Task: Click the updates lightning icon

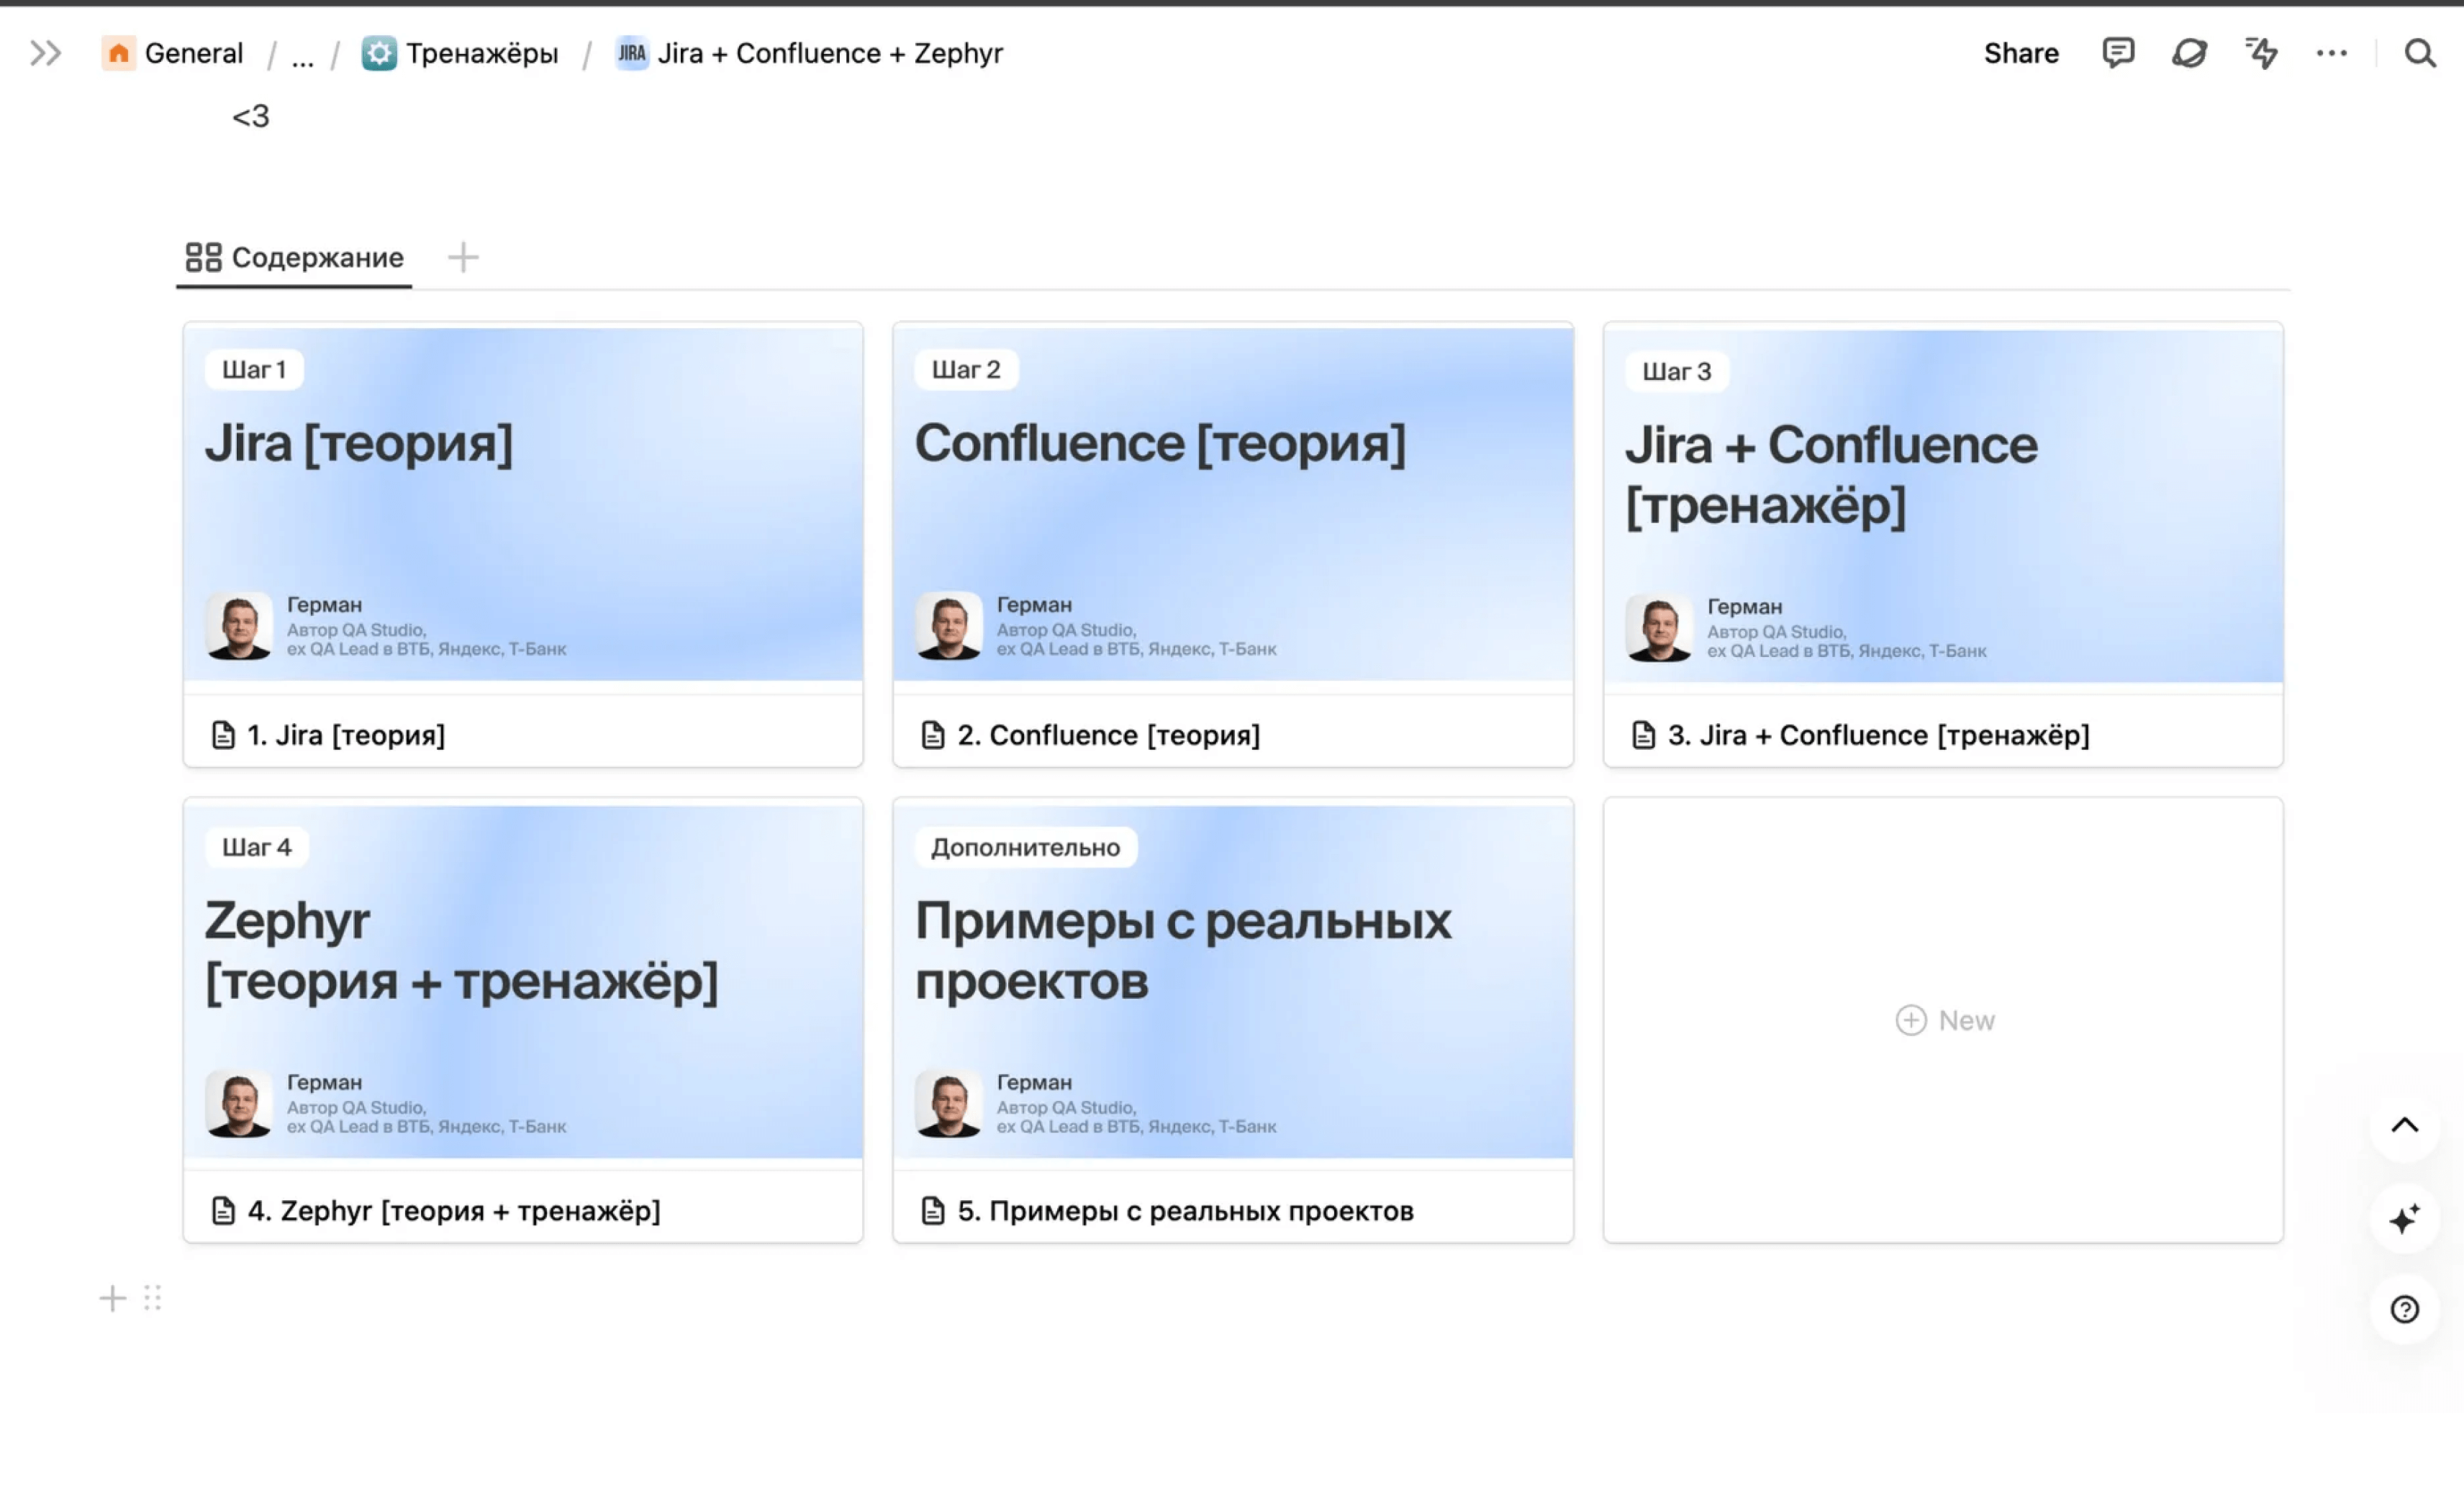Action: point(2260,52)
